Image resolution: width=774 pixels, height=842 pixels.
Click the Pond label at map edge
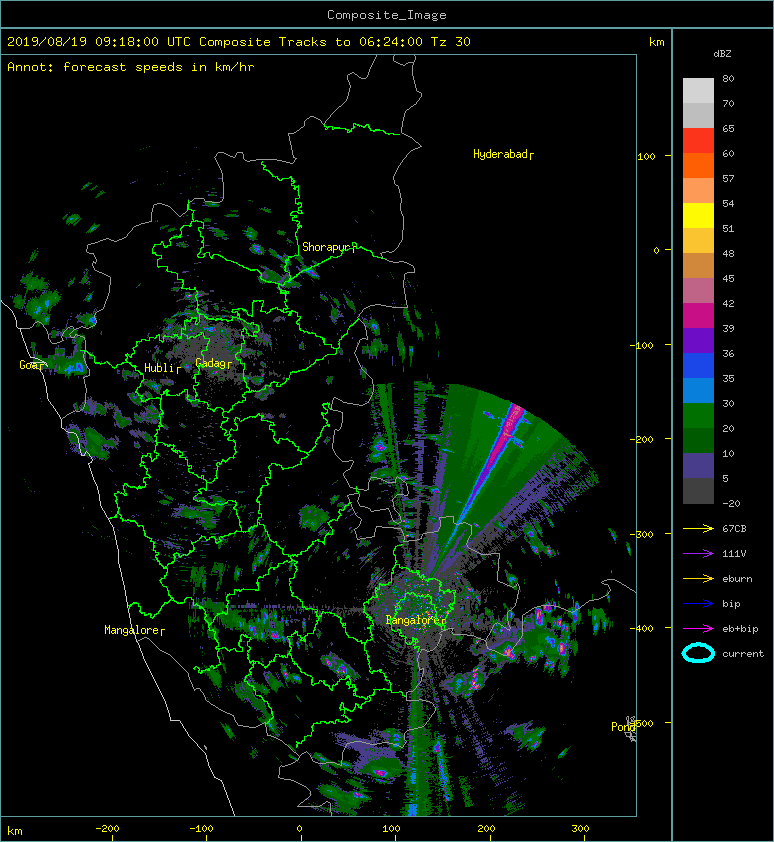click(x=623, y=727)
